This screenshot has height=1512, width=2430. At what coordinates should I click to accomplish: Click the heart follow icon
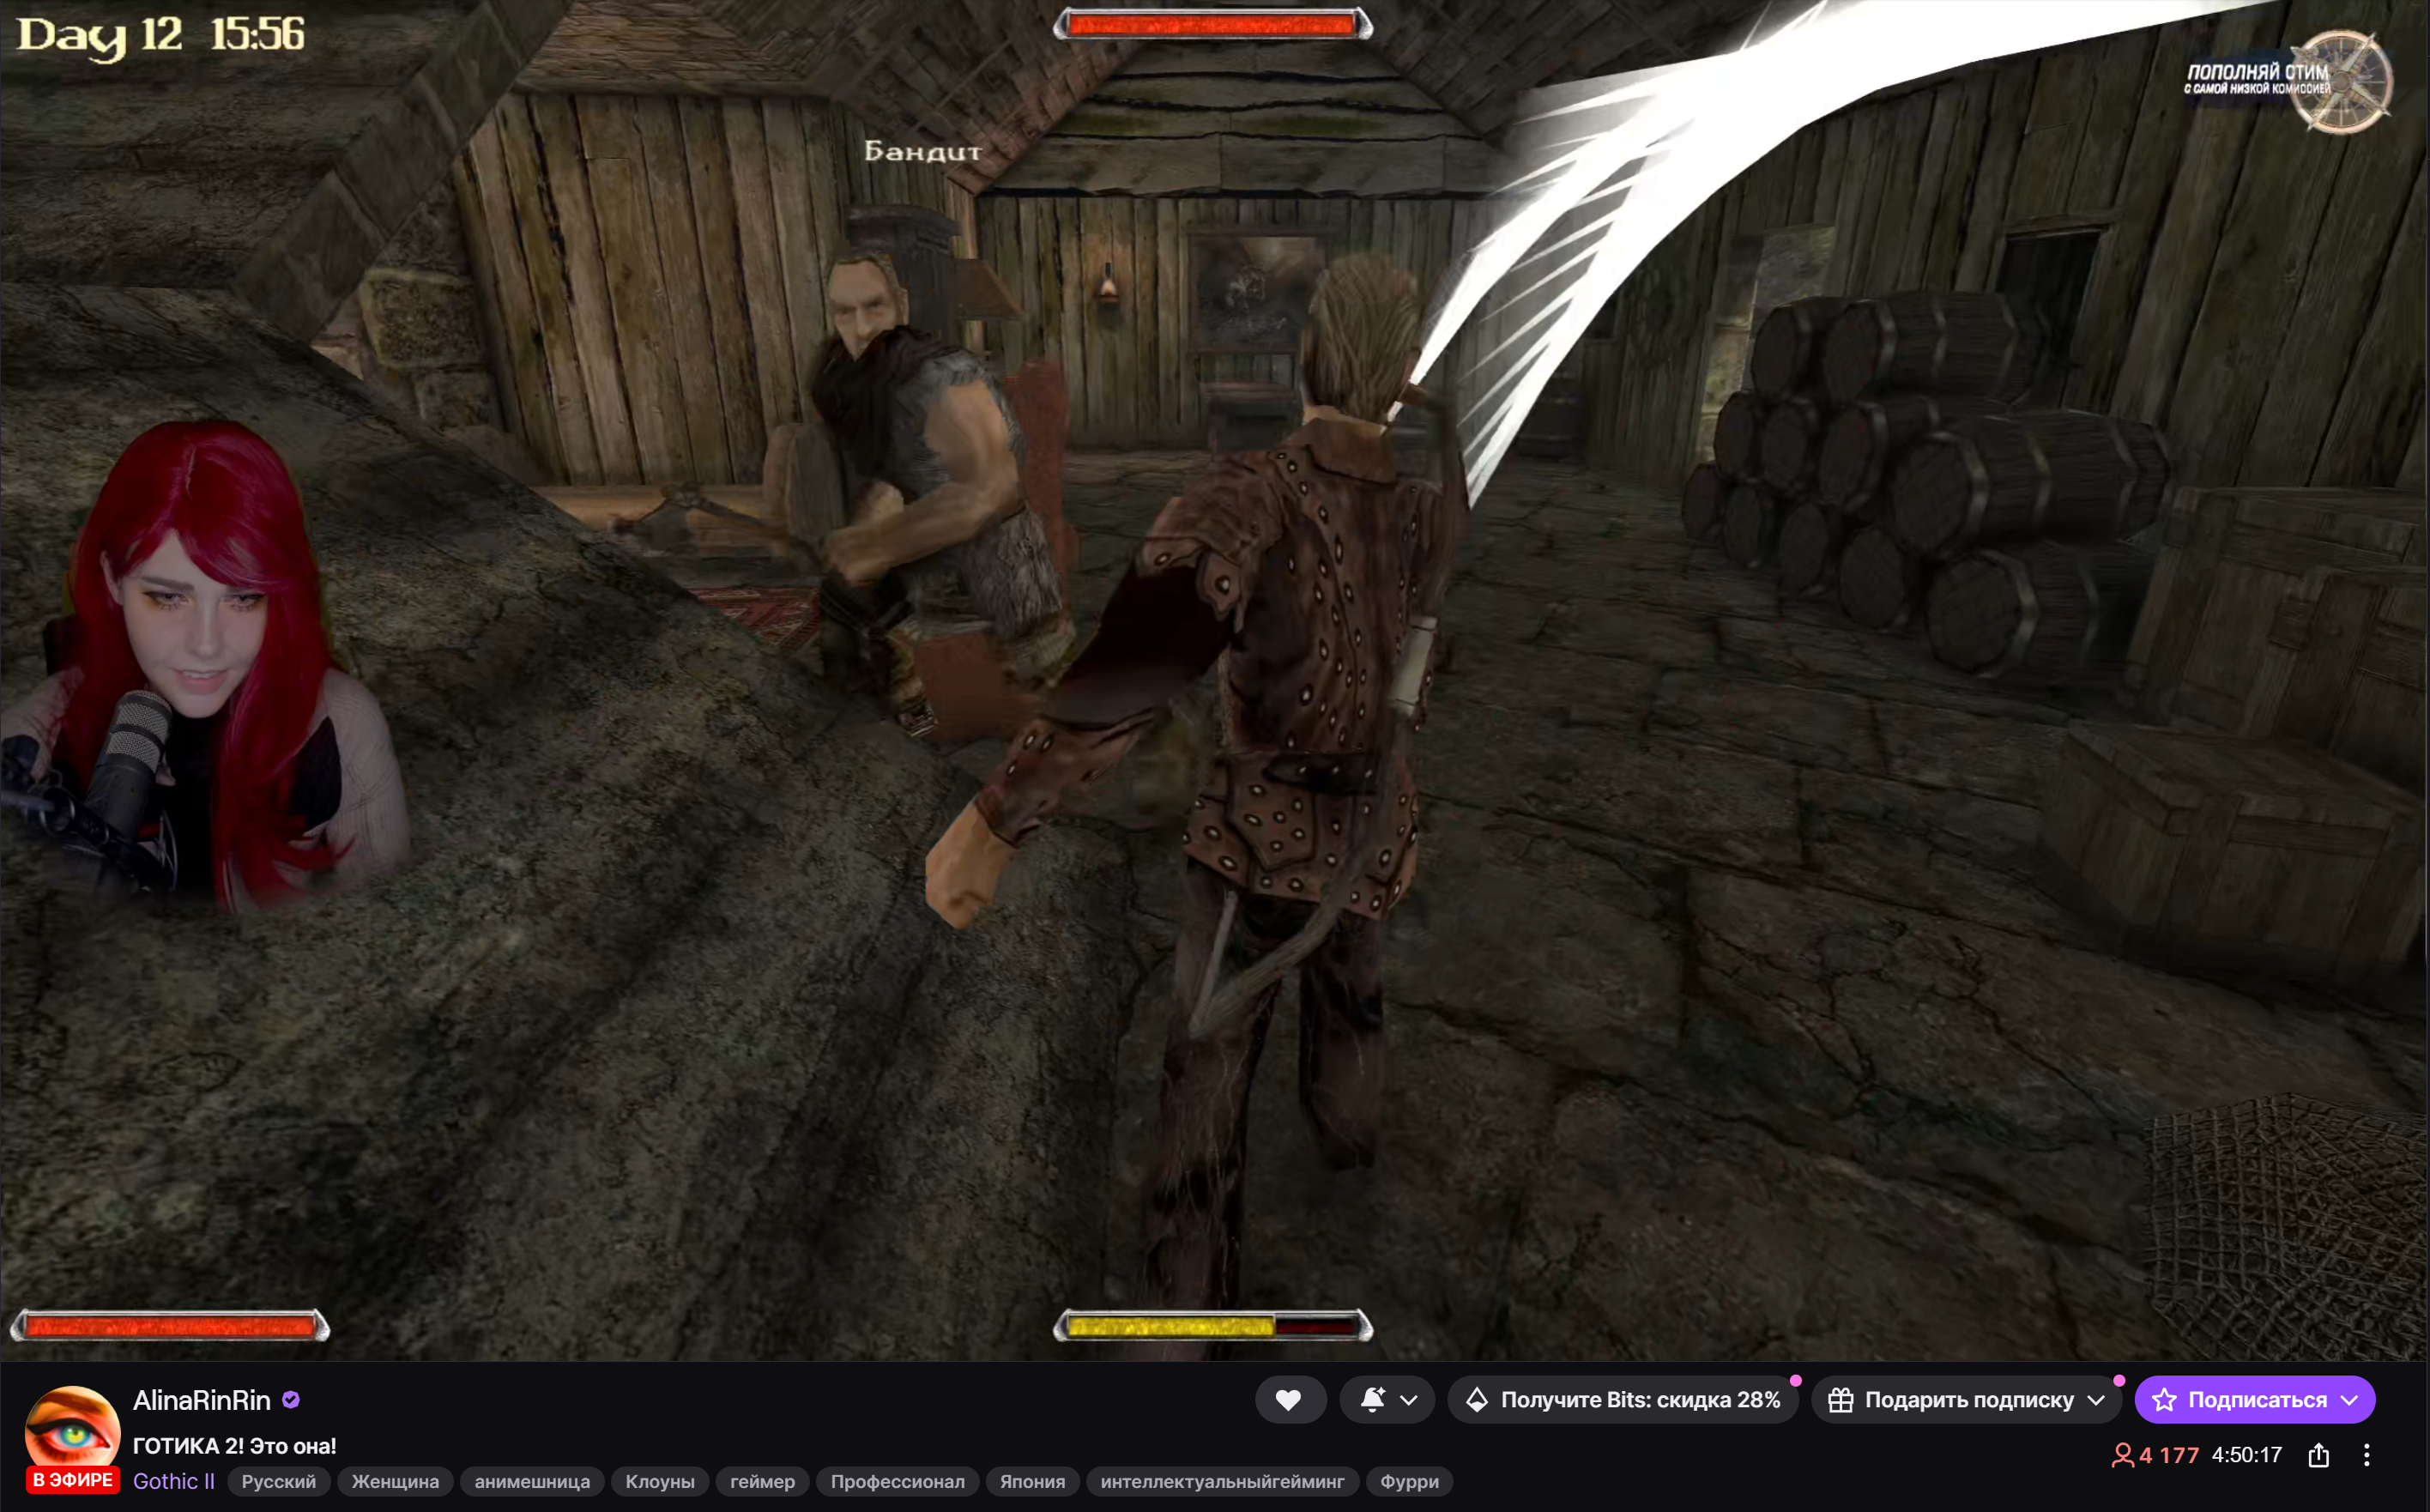[x=1288, y=1400]
